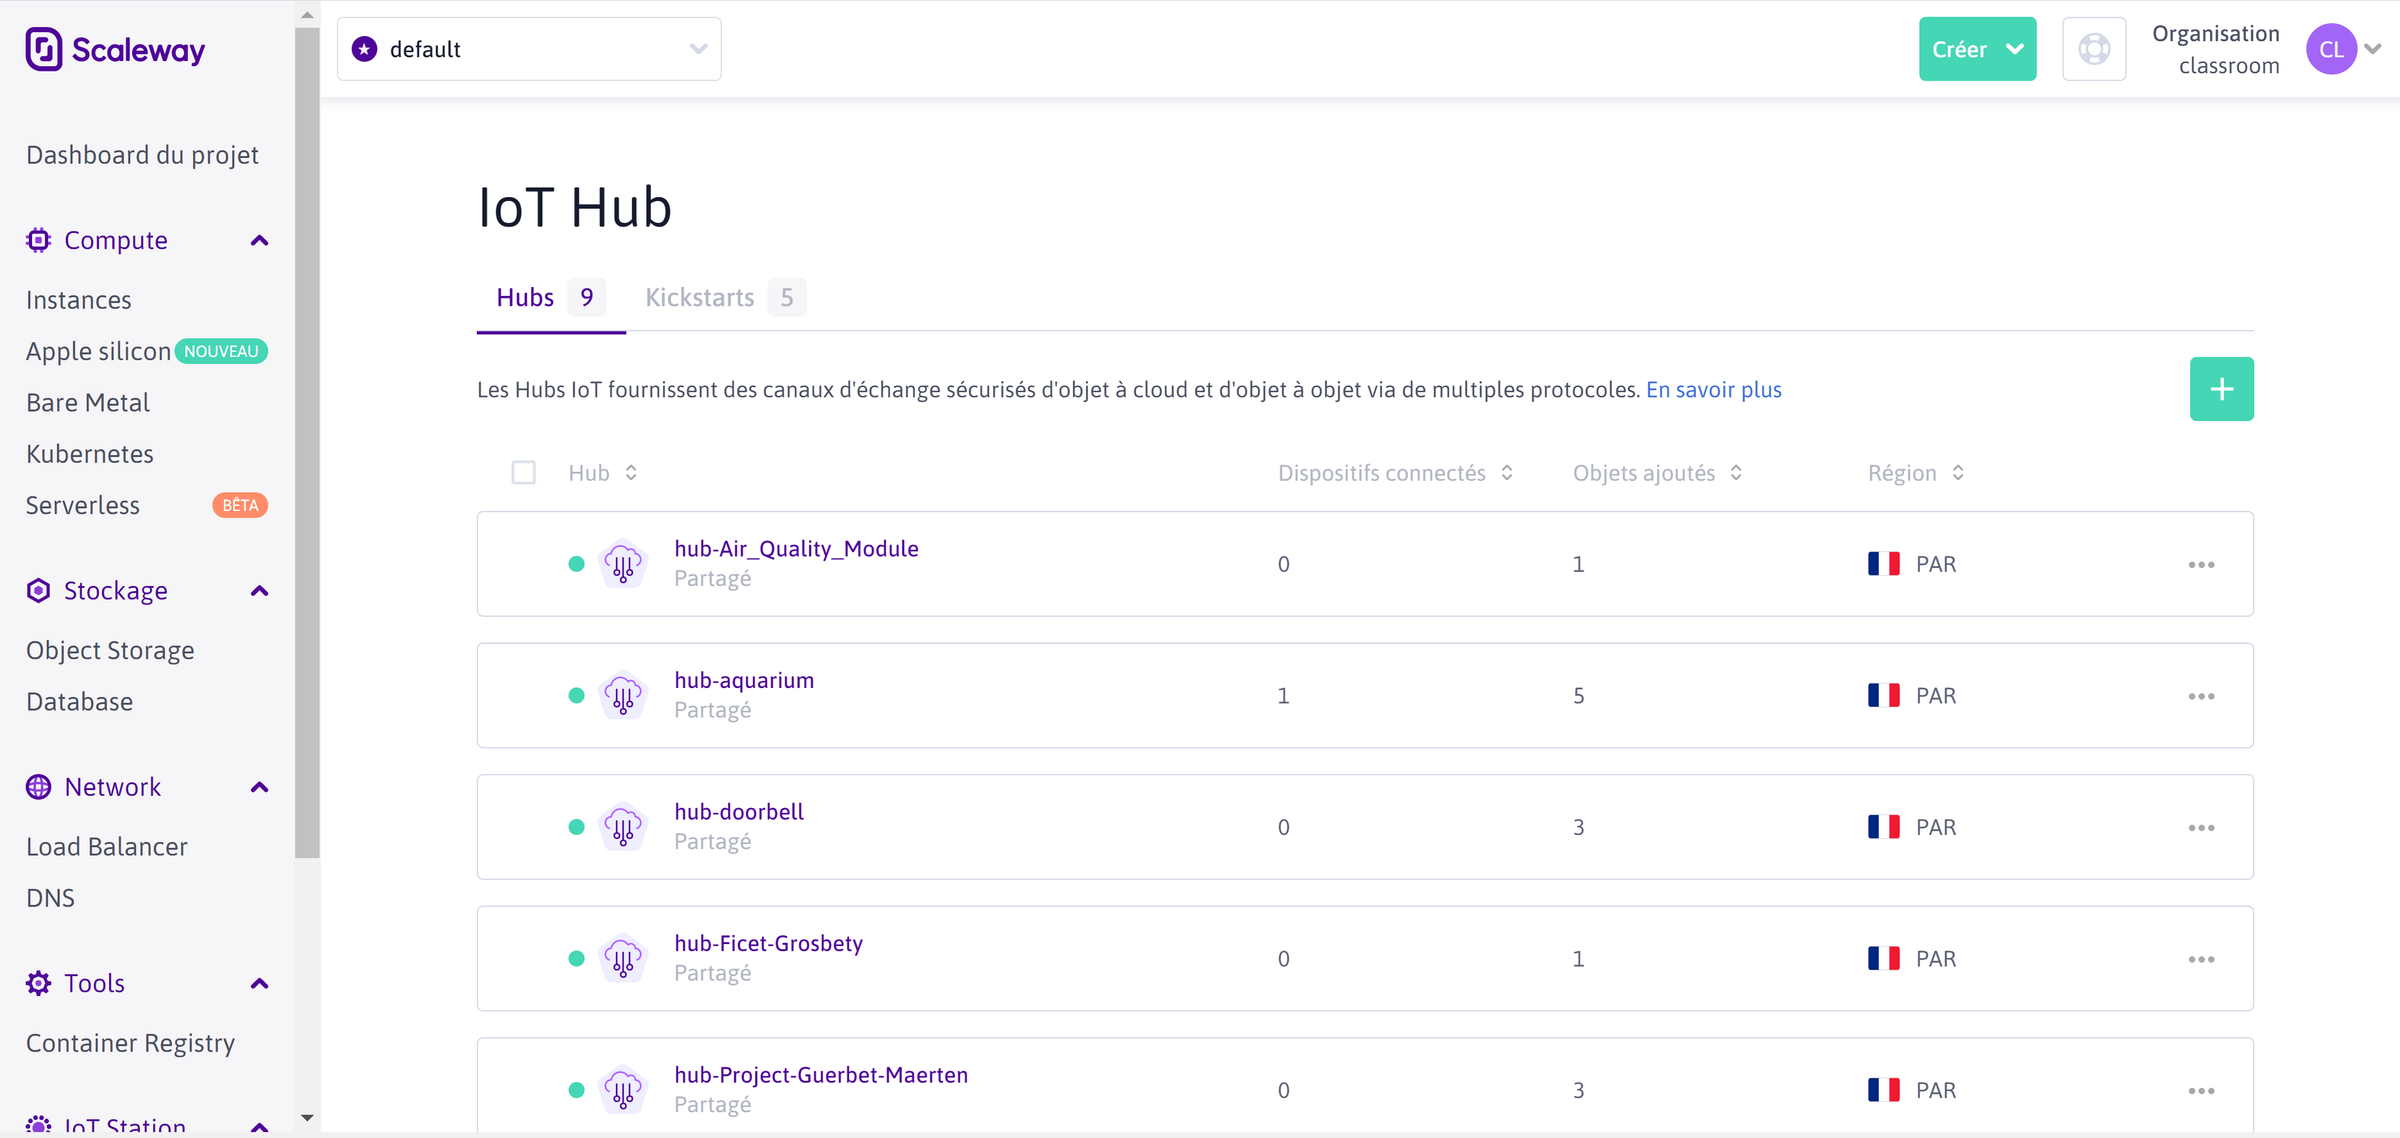The width and height of the screenshot is (2400, 1138).
Task: Click the Network globe icon
Action: pyautogui.click(x=38, y=787)
